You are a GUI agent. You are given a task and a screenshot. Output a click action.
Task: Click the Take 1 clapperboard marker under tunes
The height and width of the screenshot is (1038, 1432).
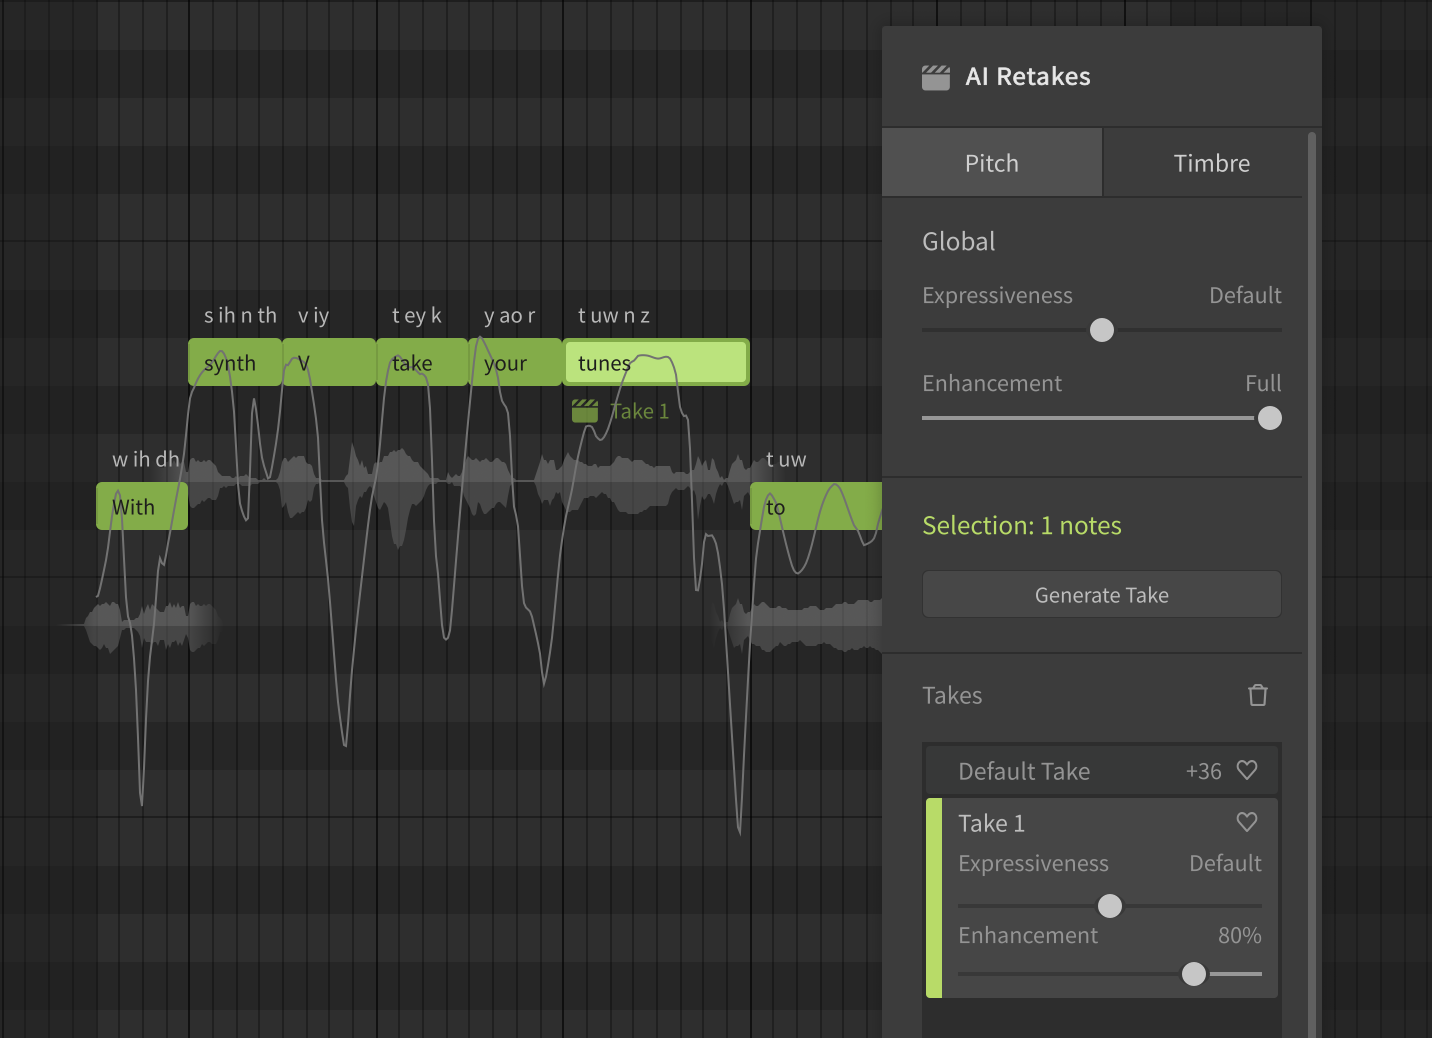pyautogui.click(x=585, y=411)
